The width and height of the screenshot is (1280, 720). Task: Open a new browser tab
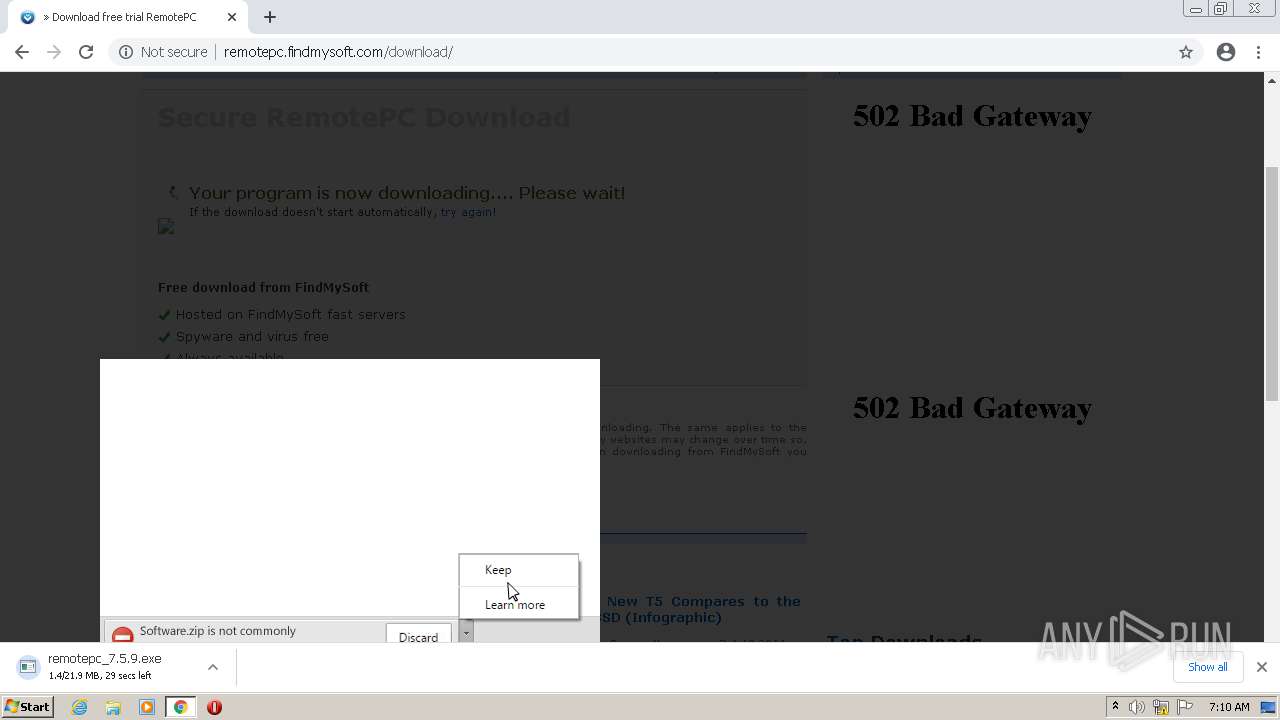coord(270,17)
